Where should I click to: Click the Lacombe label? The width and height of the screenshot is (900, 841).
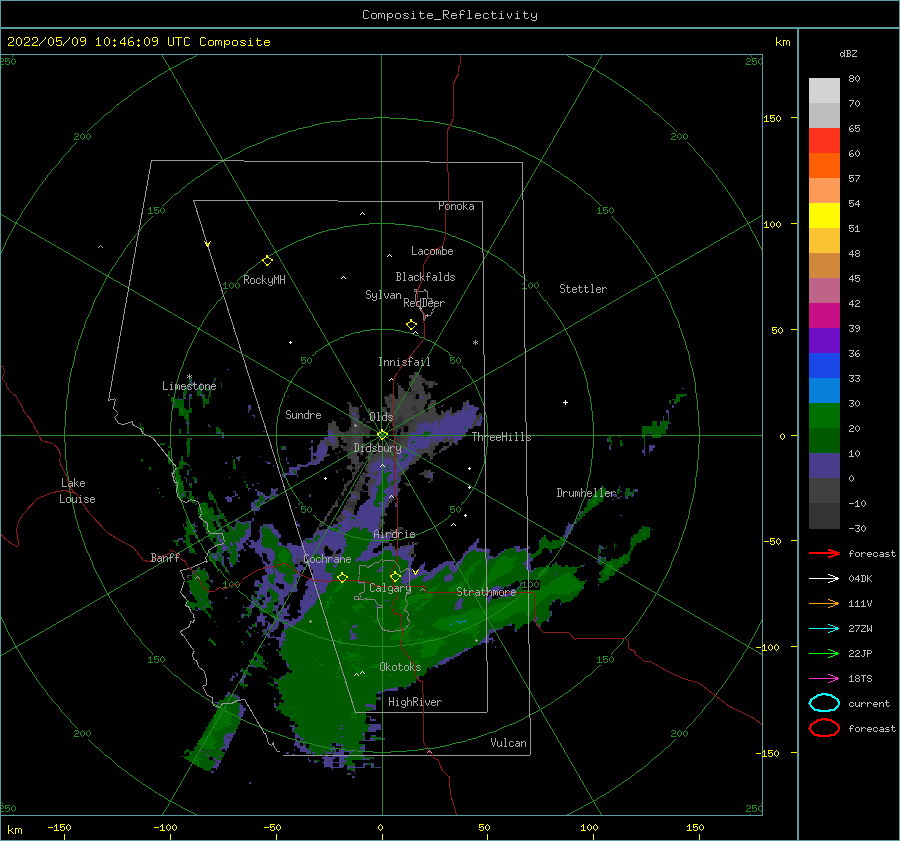coord(432,251)
